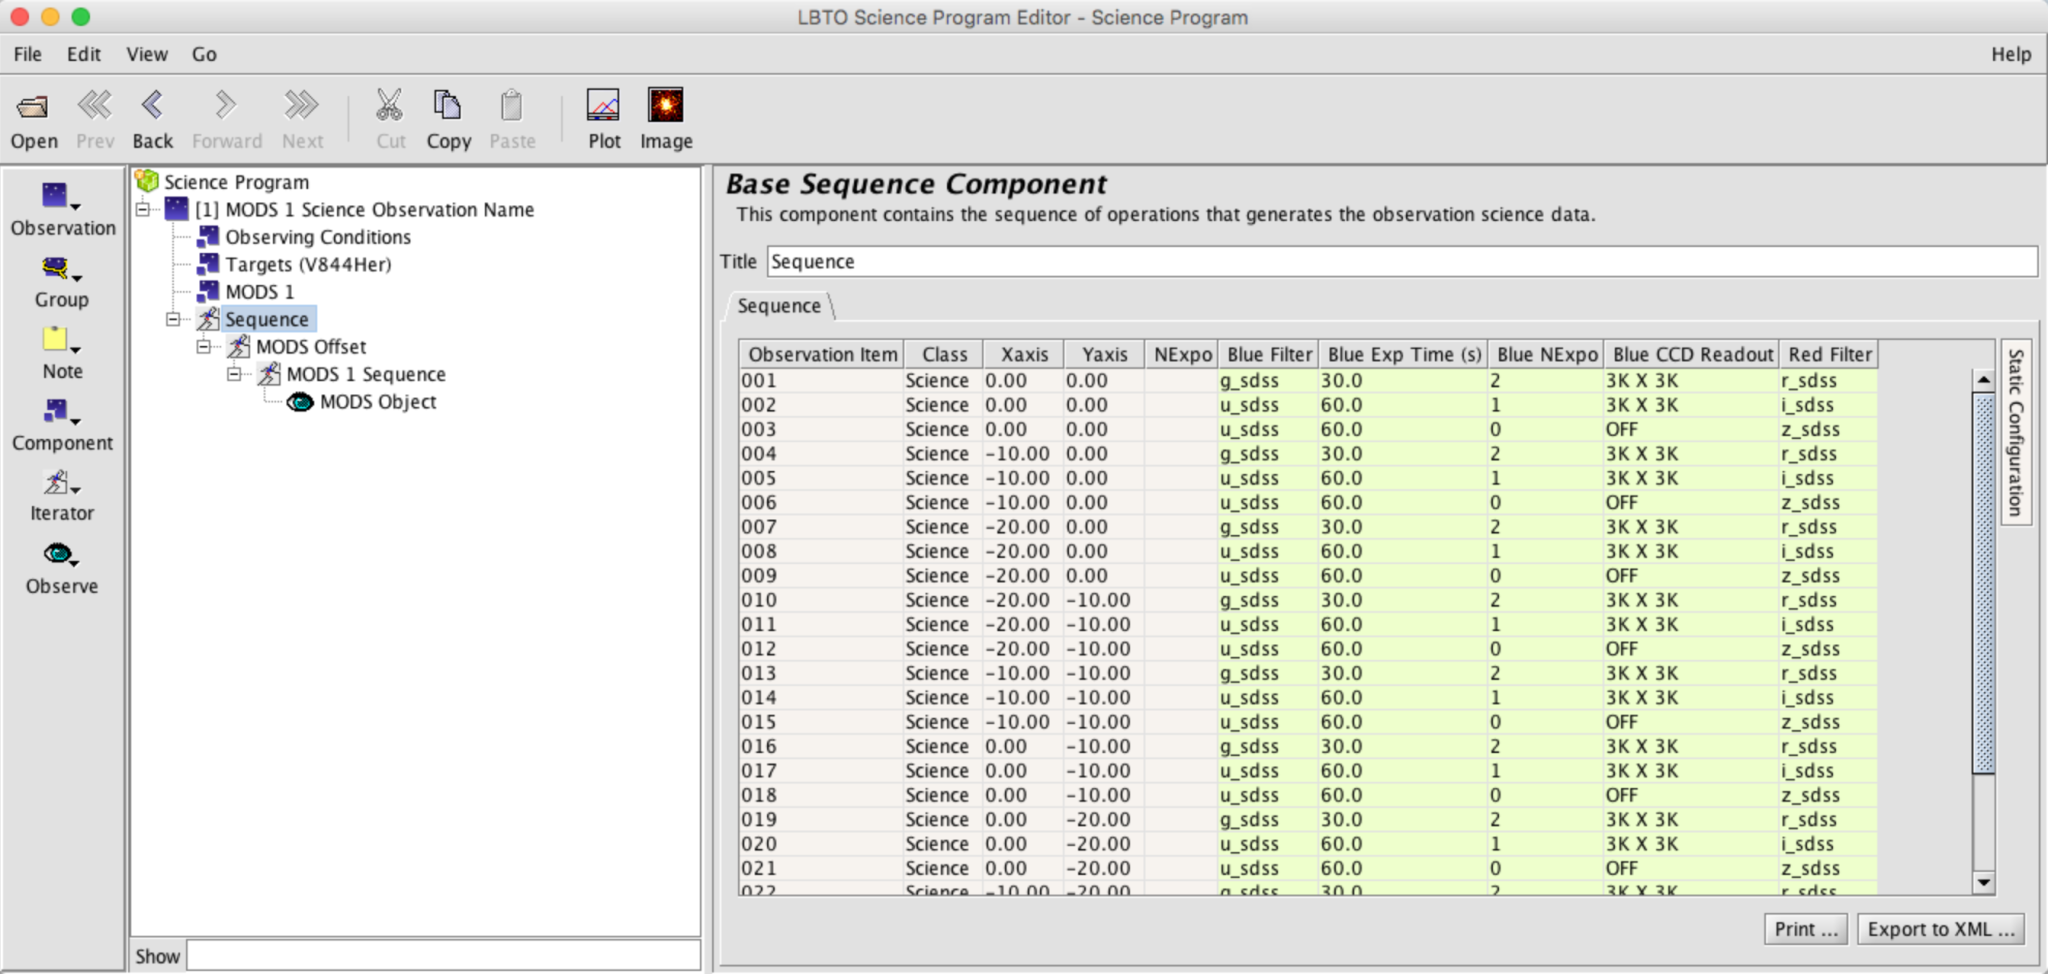Select the MODS 1 Sequence tree node
Image resolution: width=2048 pixels, height=974 pixels.
[x=366, y=374]
